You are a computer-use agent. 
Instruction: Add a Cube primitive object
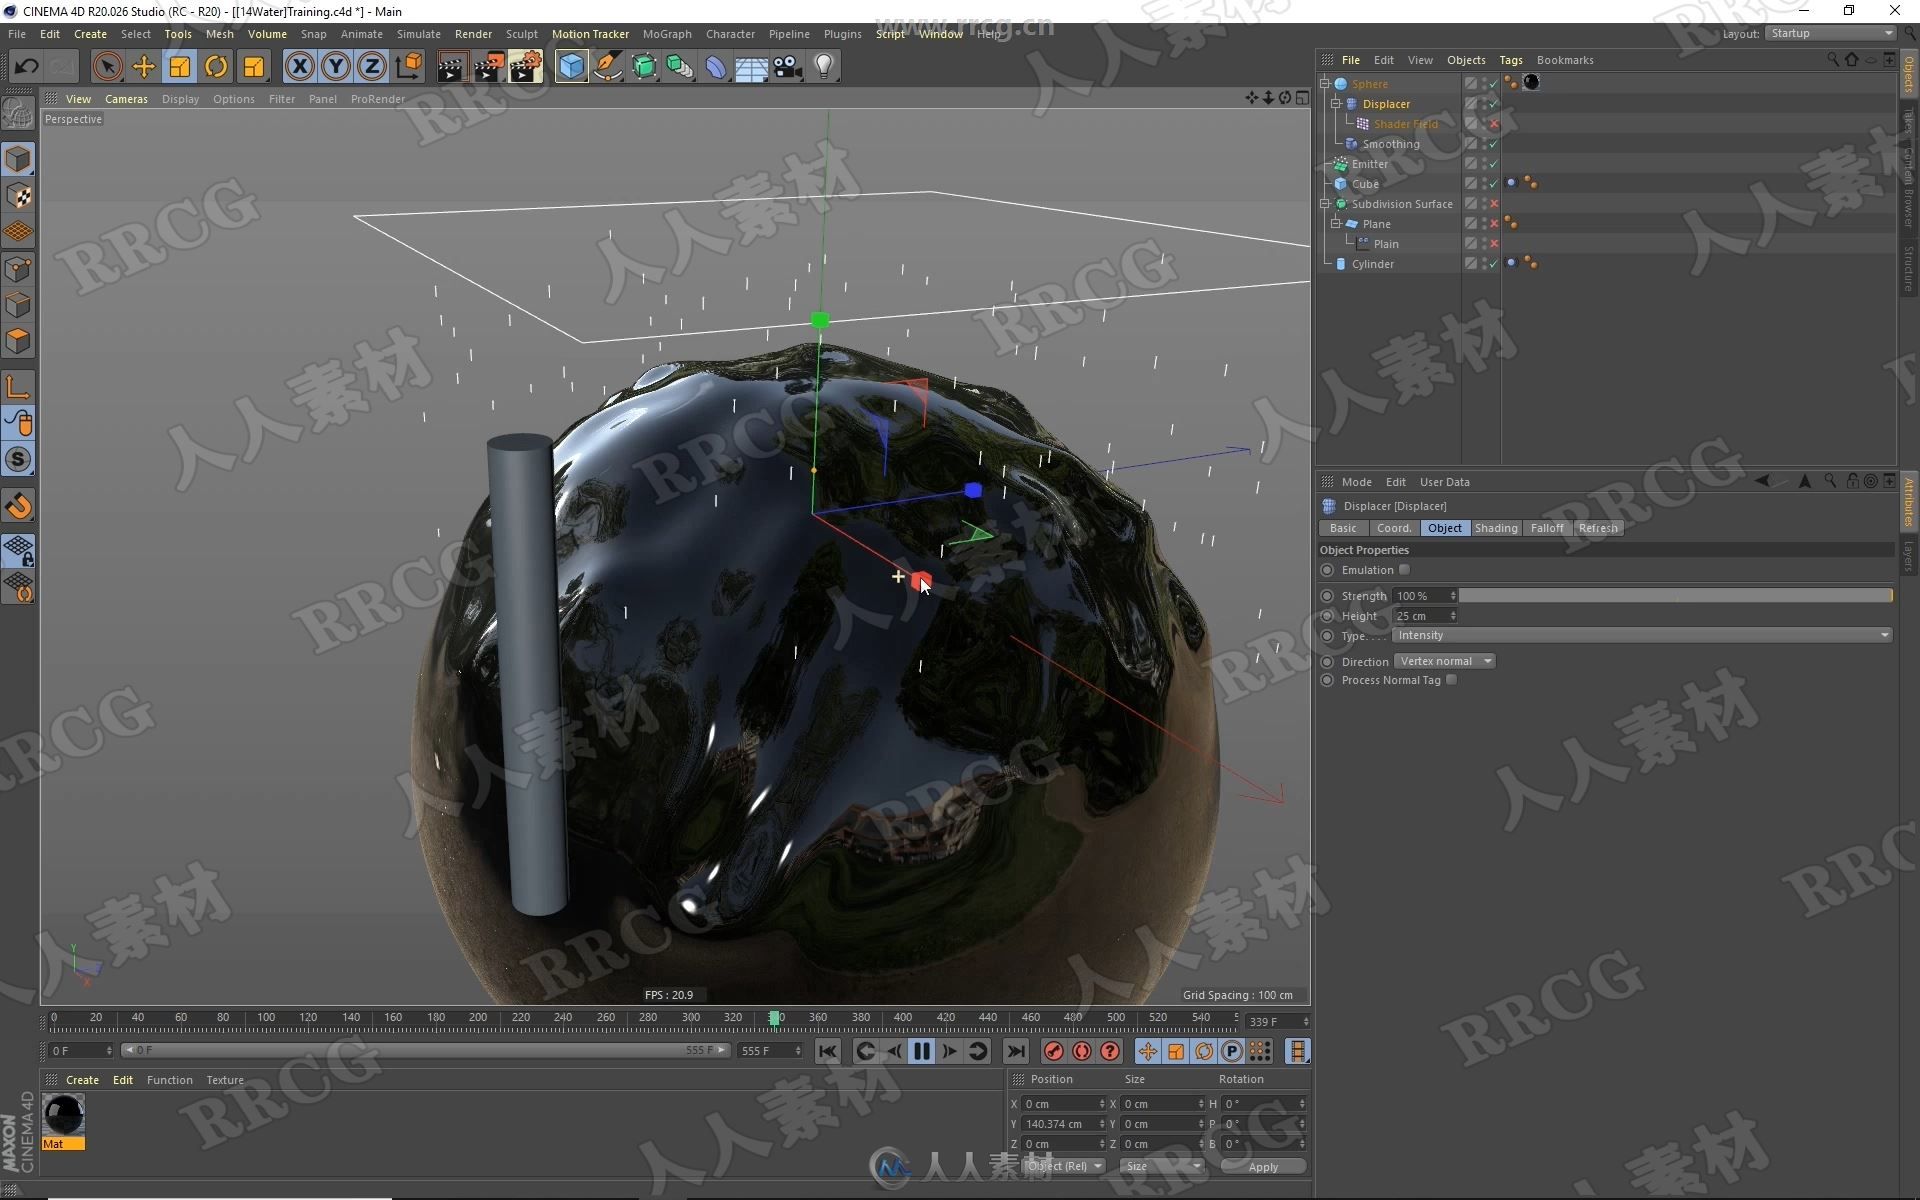[571, 67]
